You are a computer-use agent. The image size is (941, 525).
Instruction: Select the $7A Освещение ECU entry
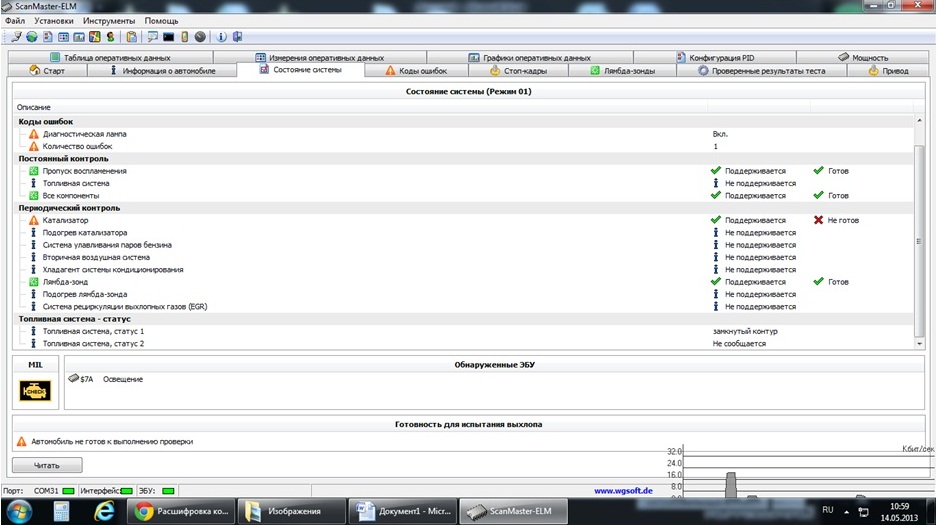[x=110, y=379]
